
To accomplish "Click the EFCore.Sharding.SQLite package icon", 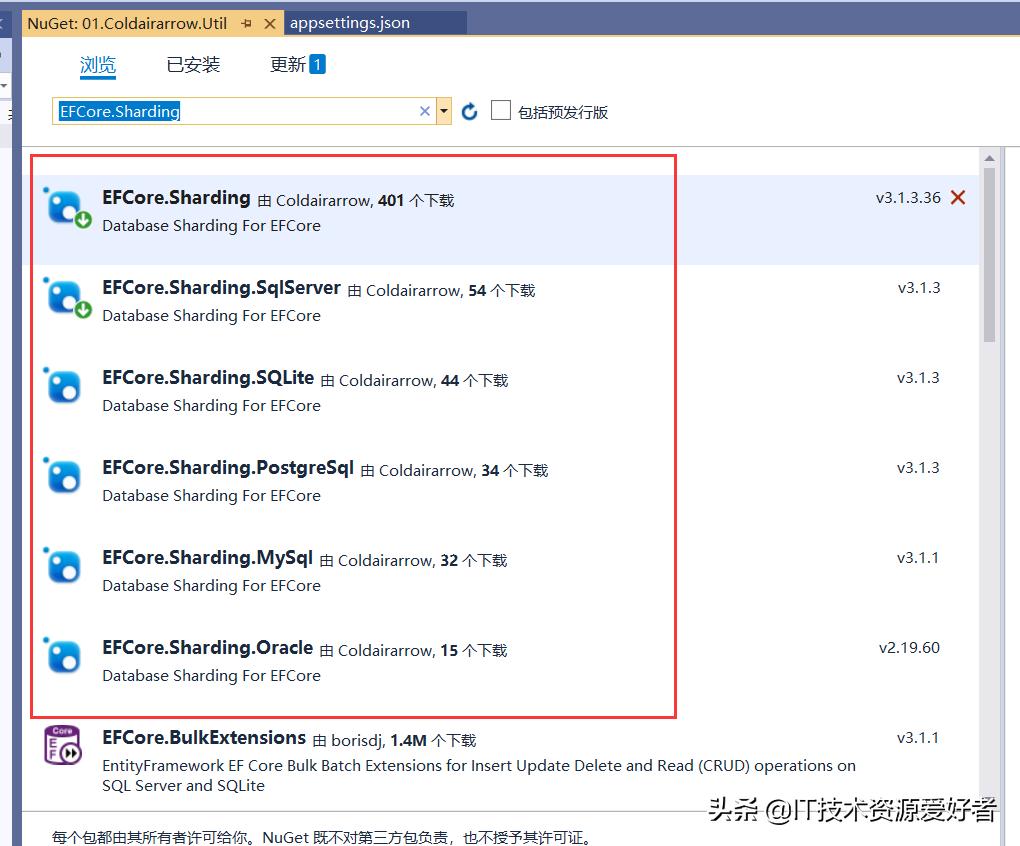I will pyautogui.click(x=64, y=387).
